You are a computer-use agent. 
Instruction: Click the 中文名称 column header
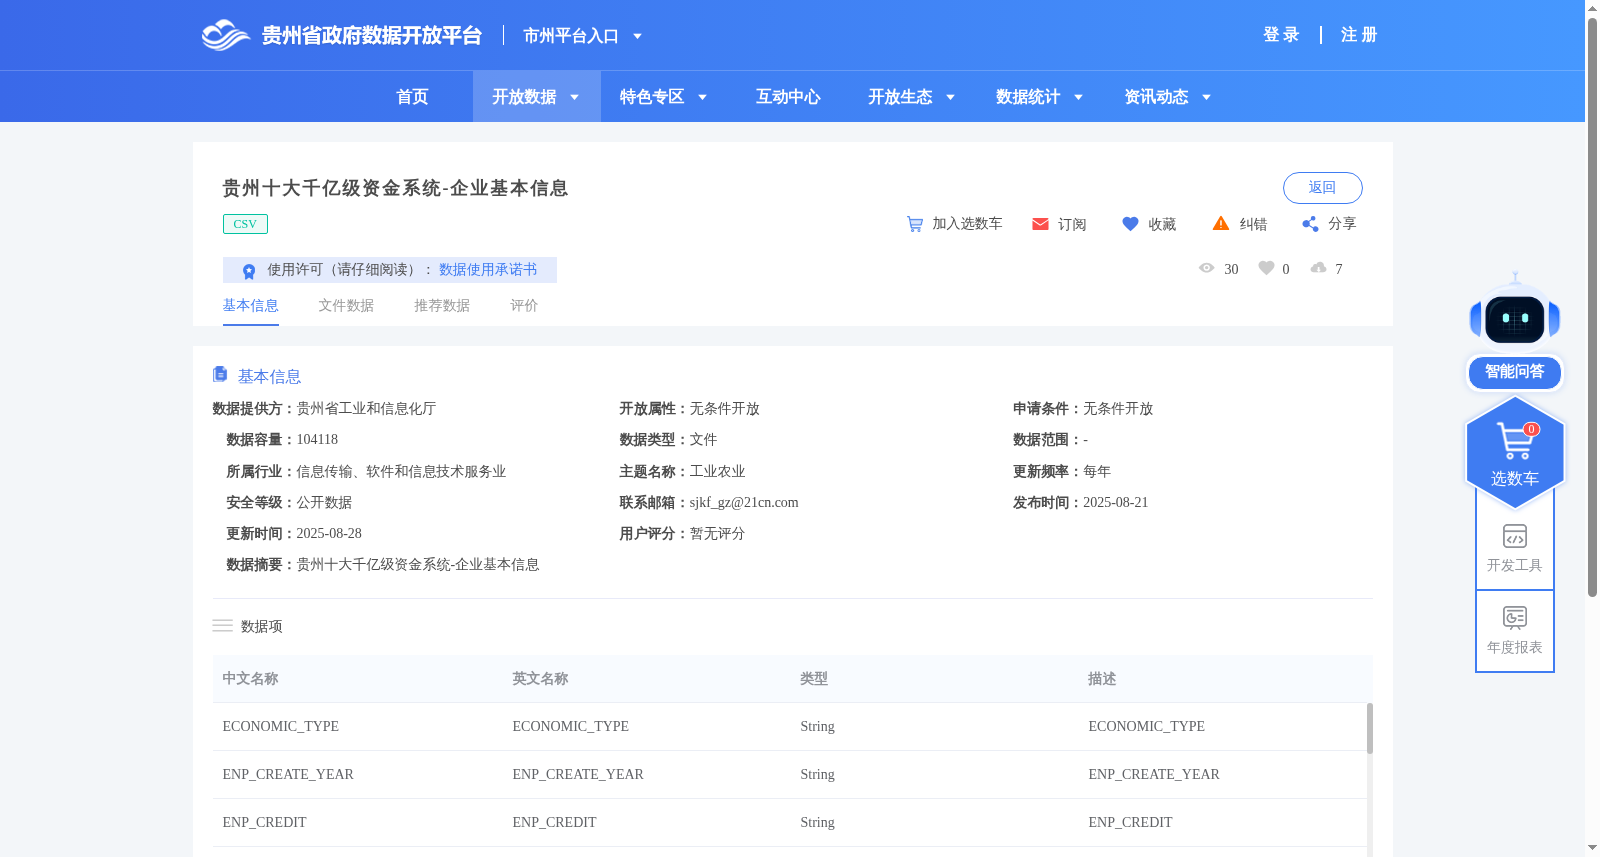250,679
